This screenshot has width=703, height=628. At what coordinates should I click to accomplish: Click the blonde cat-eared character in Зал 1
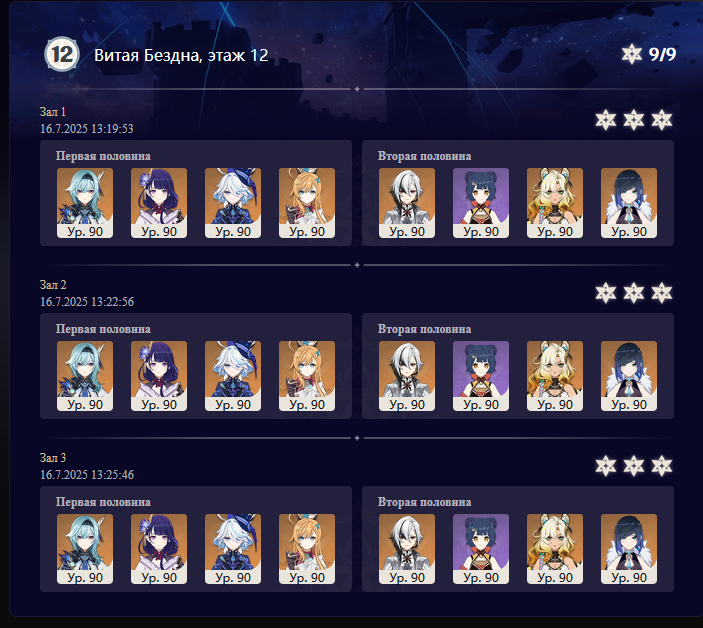pyautogui.click(x=555, y=203)
